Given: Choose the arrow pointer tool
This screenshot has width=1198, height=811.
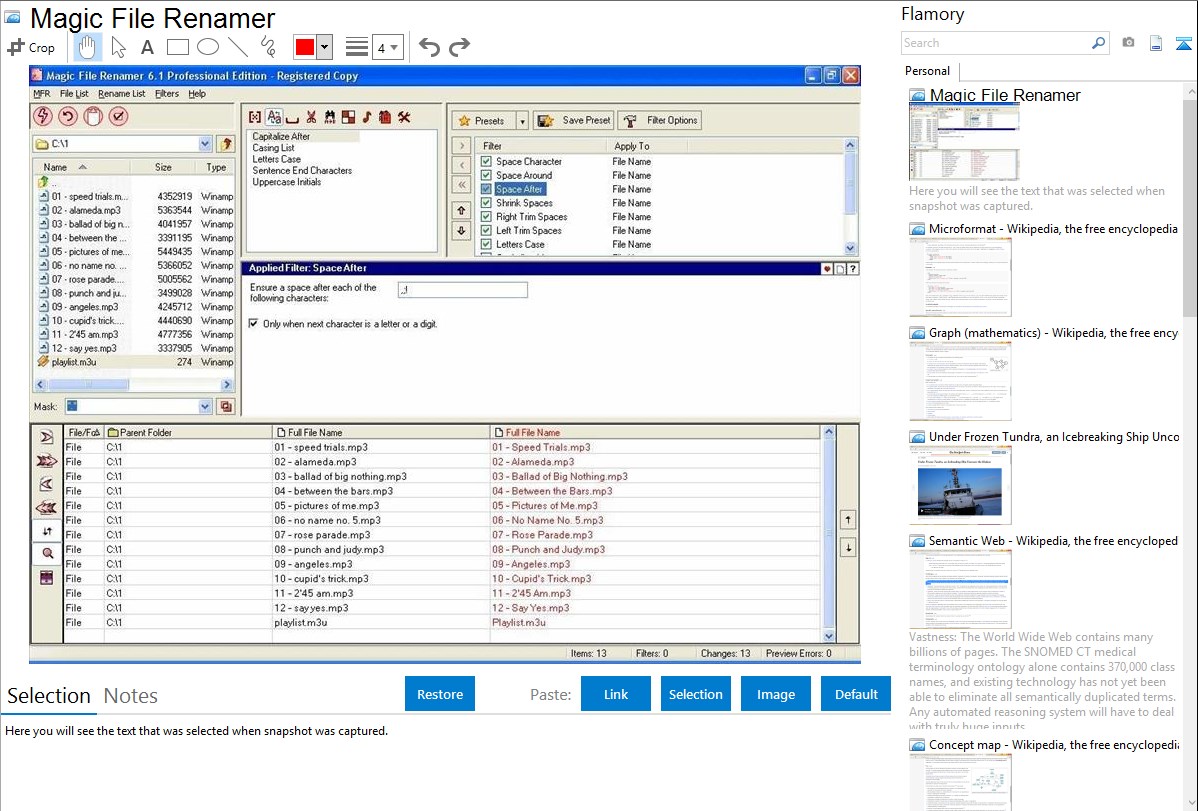Looking at the screenshot, I should 118,47.
